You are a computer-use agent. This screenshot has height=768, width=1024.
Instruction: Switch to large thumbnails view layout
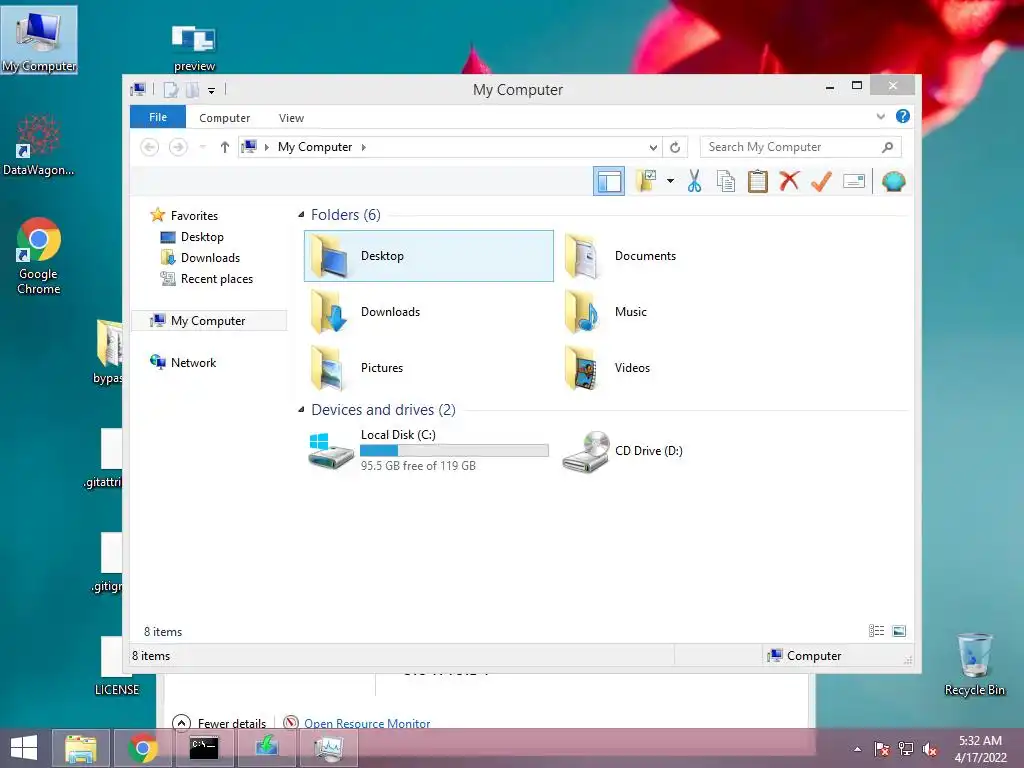point(899,631)
